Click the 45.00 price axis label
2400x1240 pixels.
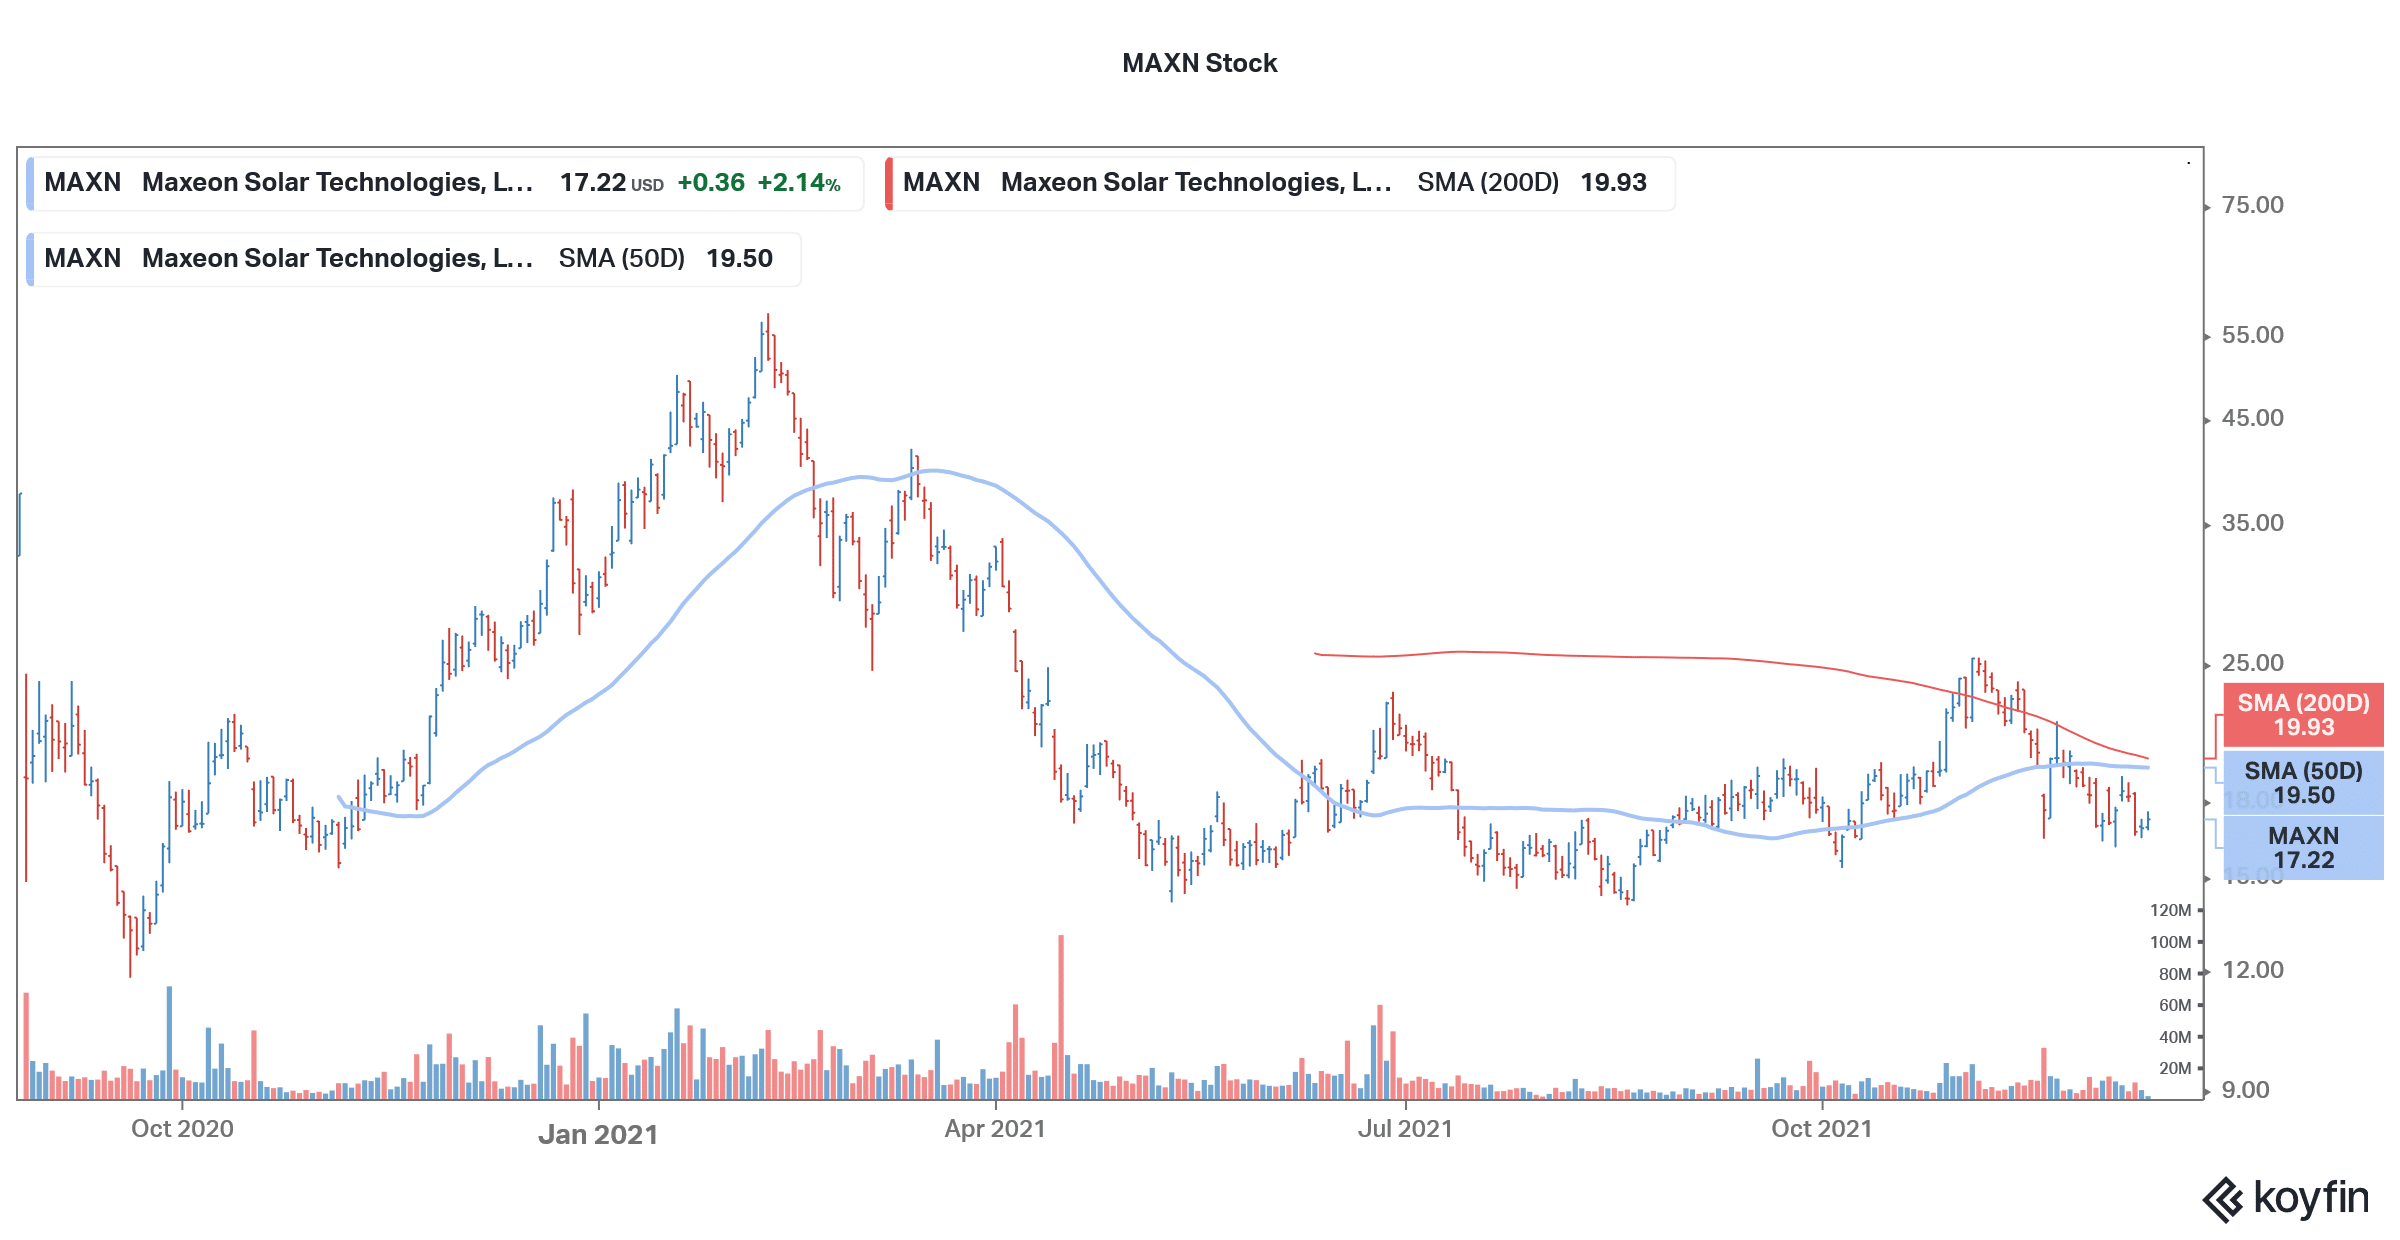click(2253, 418)
